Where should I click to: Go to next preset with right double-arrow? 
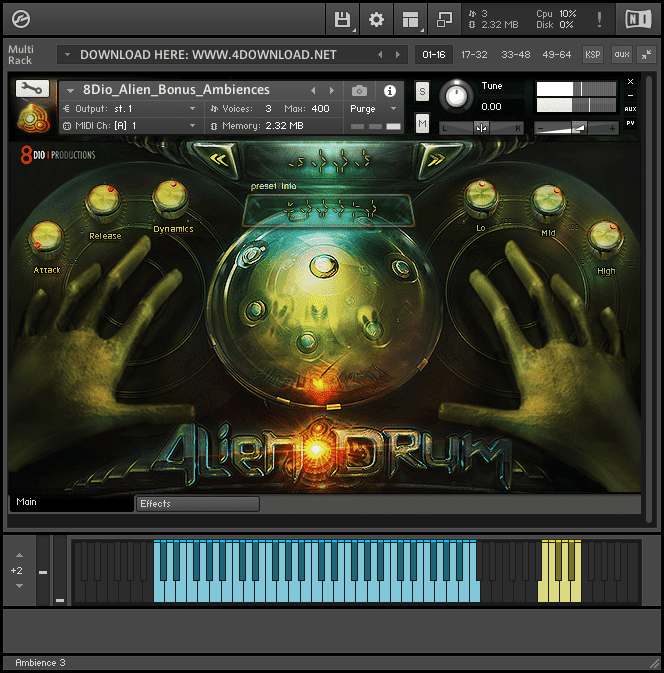(x=436, y=160)
